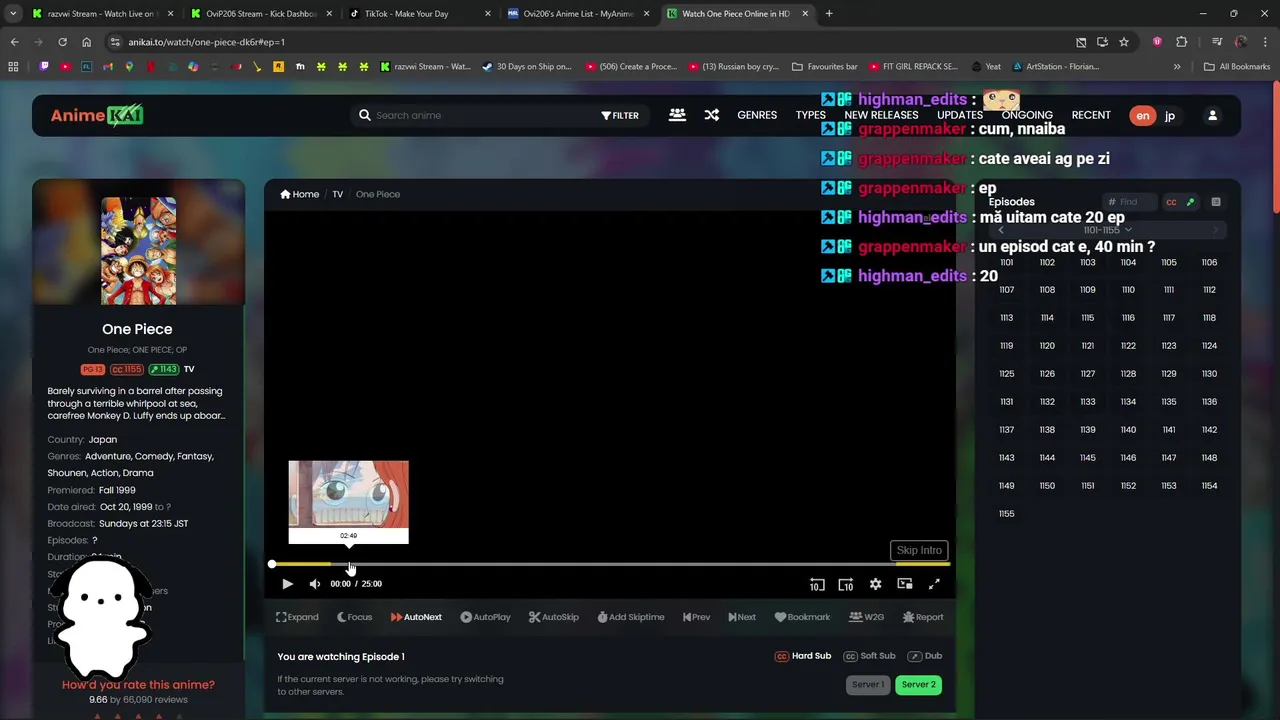Toggle Focus mode
The height and width of the screenshot is (720, 1280).
click(354, 617)
